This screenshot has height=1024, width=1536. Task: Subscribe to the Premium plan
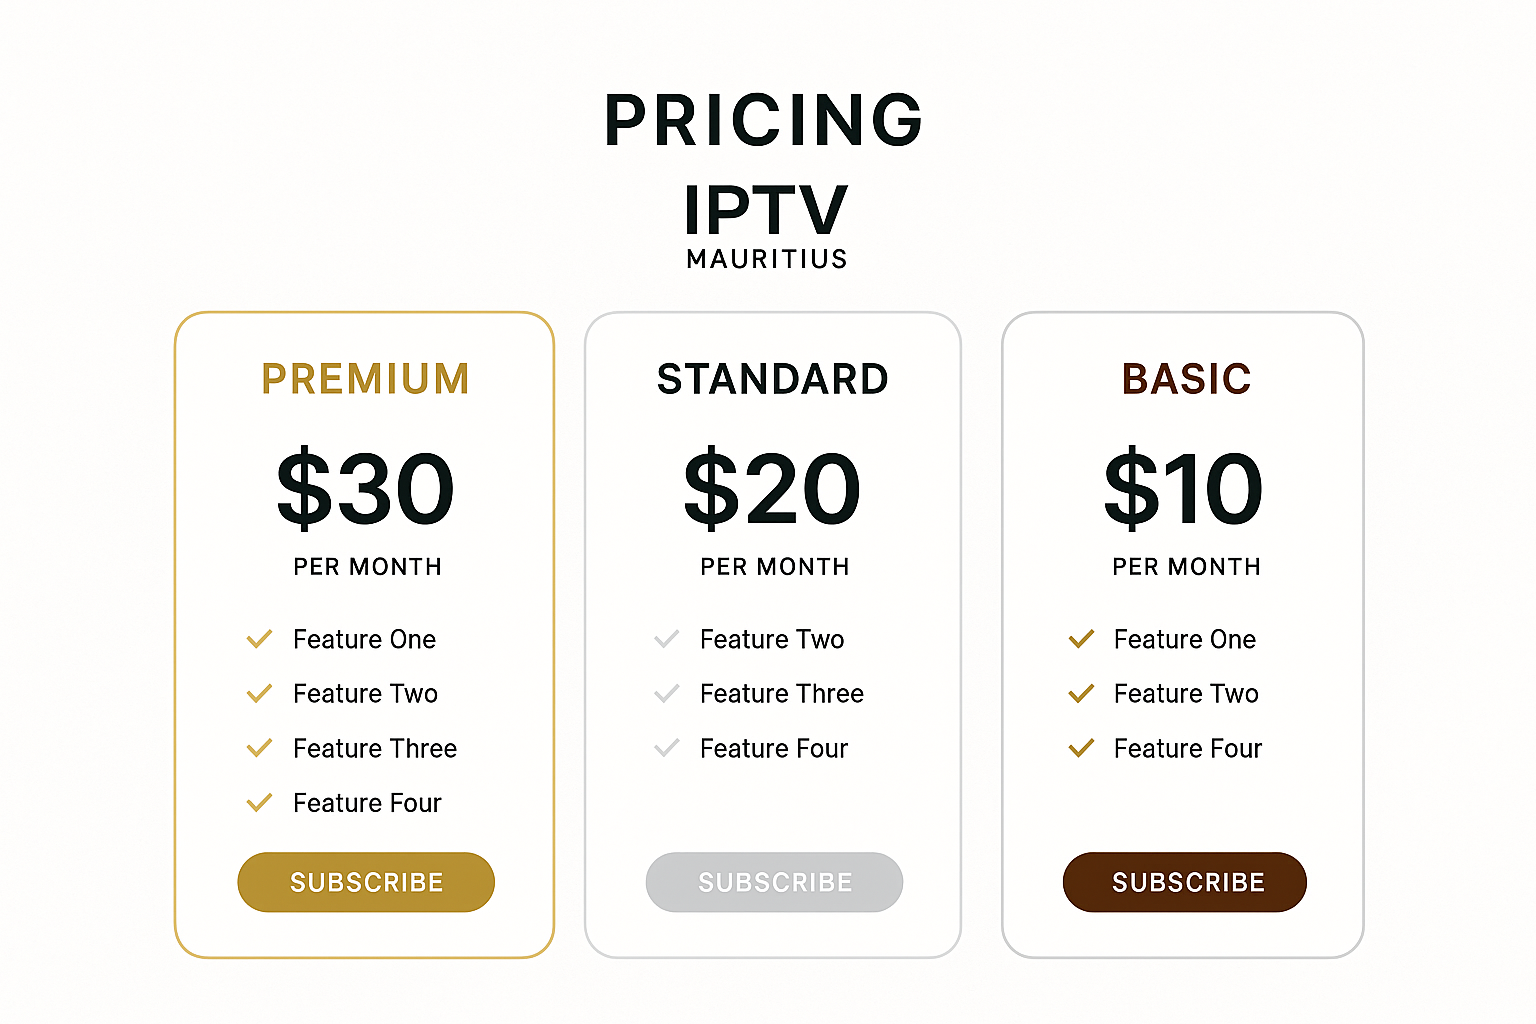(366, 882)
